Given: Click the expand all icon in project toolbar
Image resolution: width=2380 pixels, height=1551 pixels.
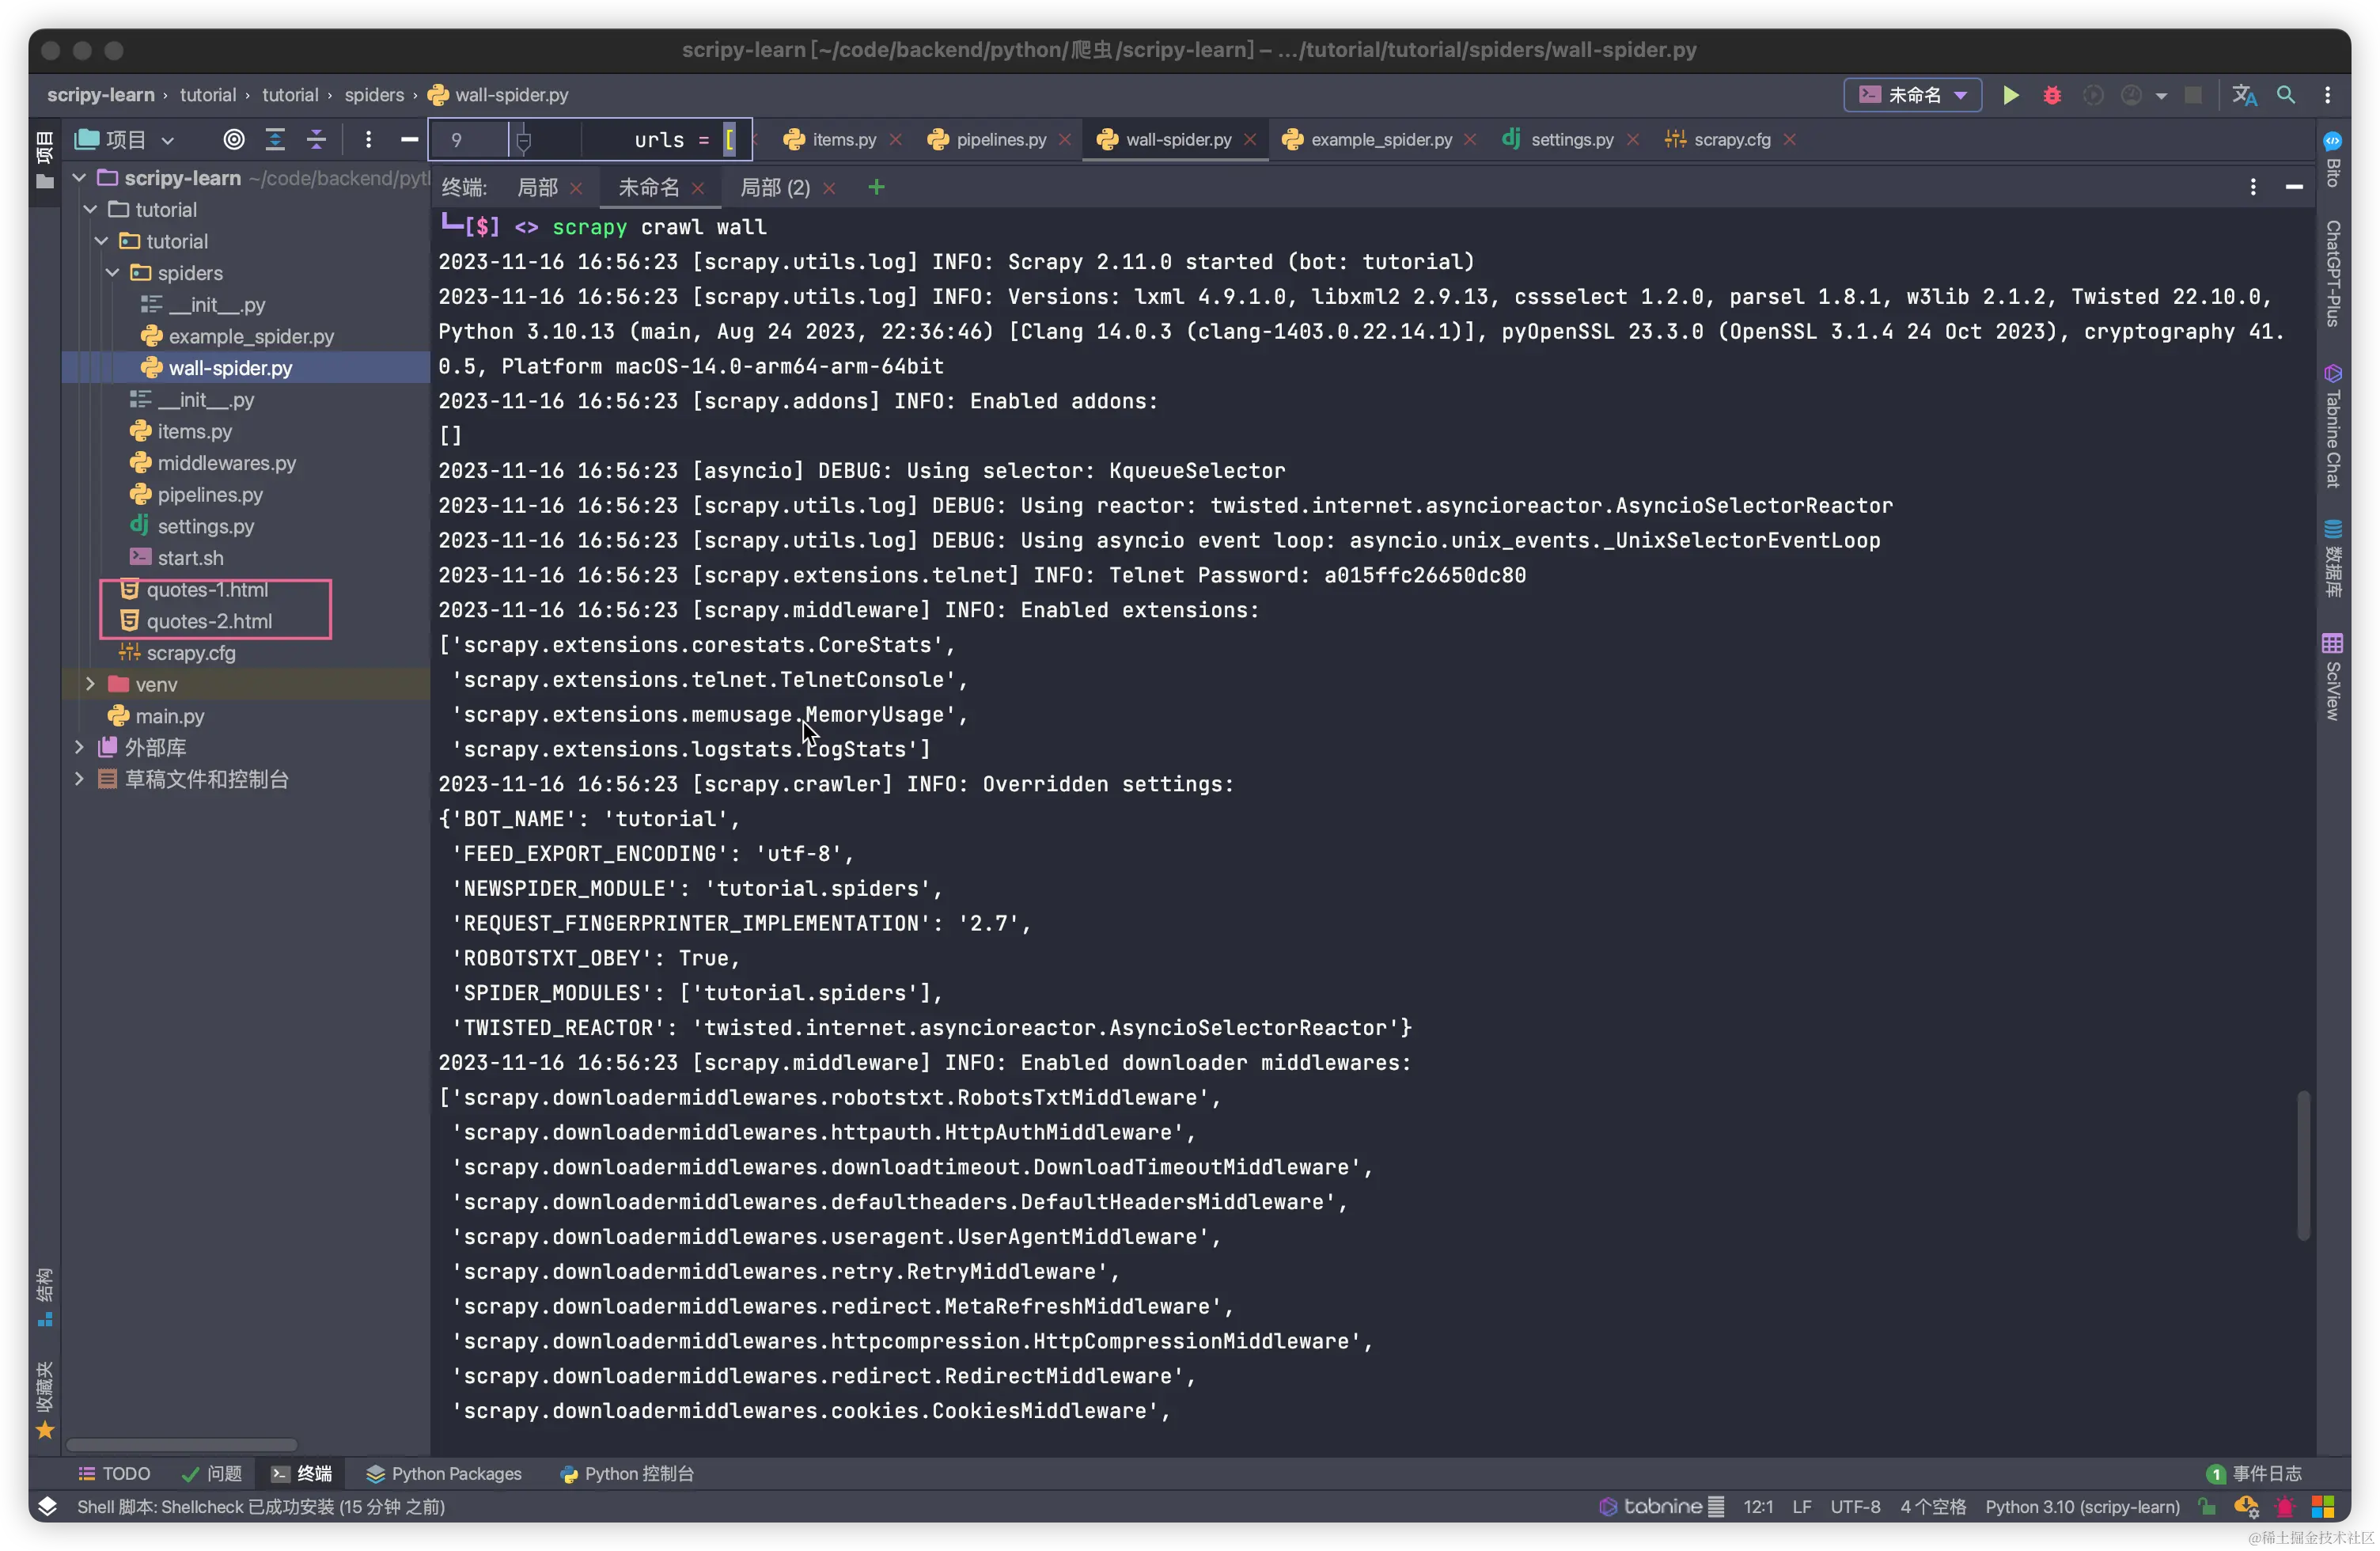Looking at the screenshot, I should click(275, 139).
